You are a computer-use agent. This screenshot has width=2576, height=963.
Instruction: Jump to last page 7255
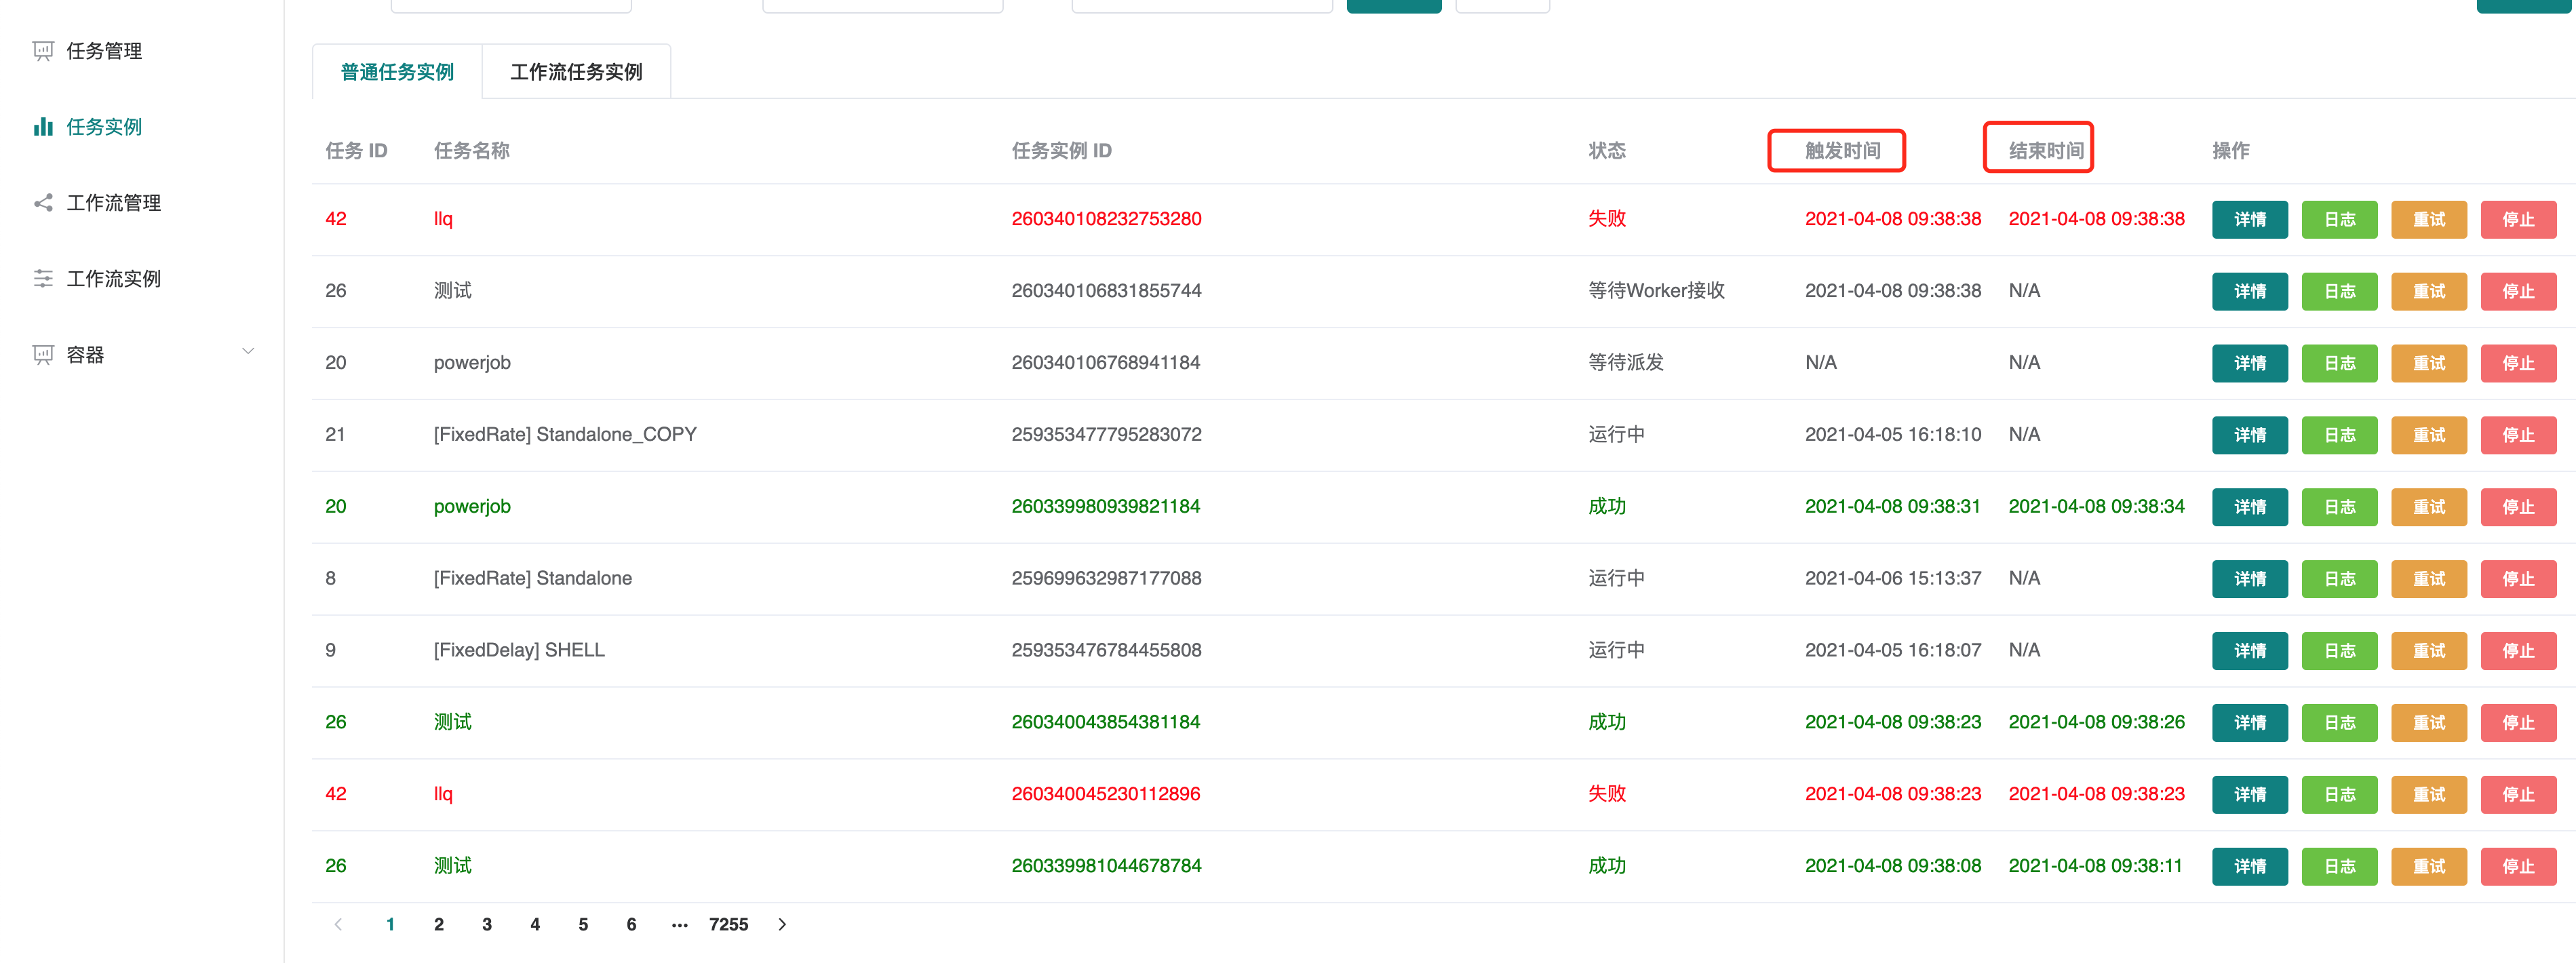pos(728,925)
